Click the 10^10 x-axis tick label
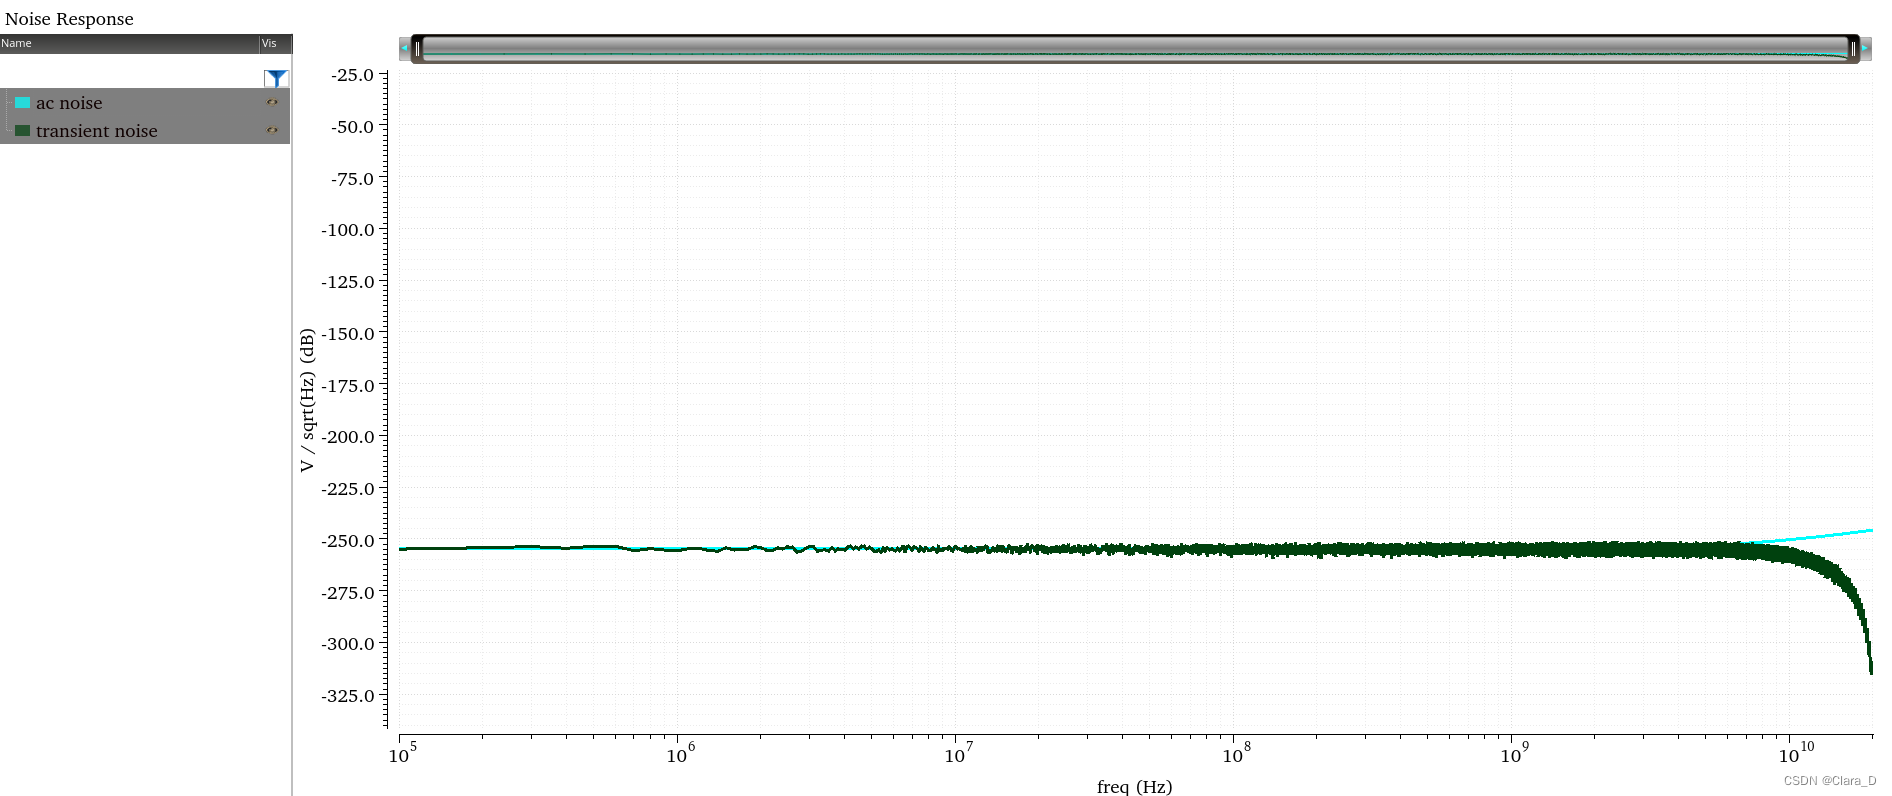This screenshot has height=796, width=1892. click(x=1796, y=754)
